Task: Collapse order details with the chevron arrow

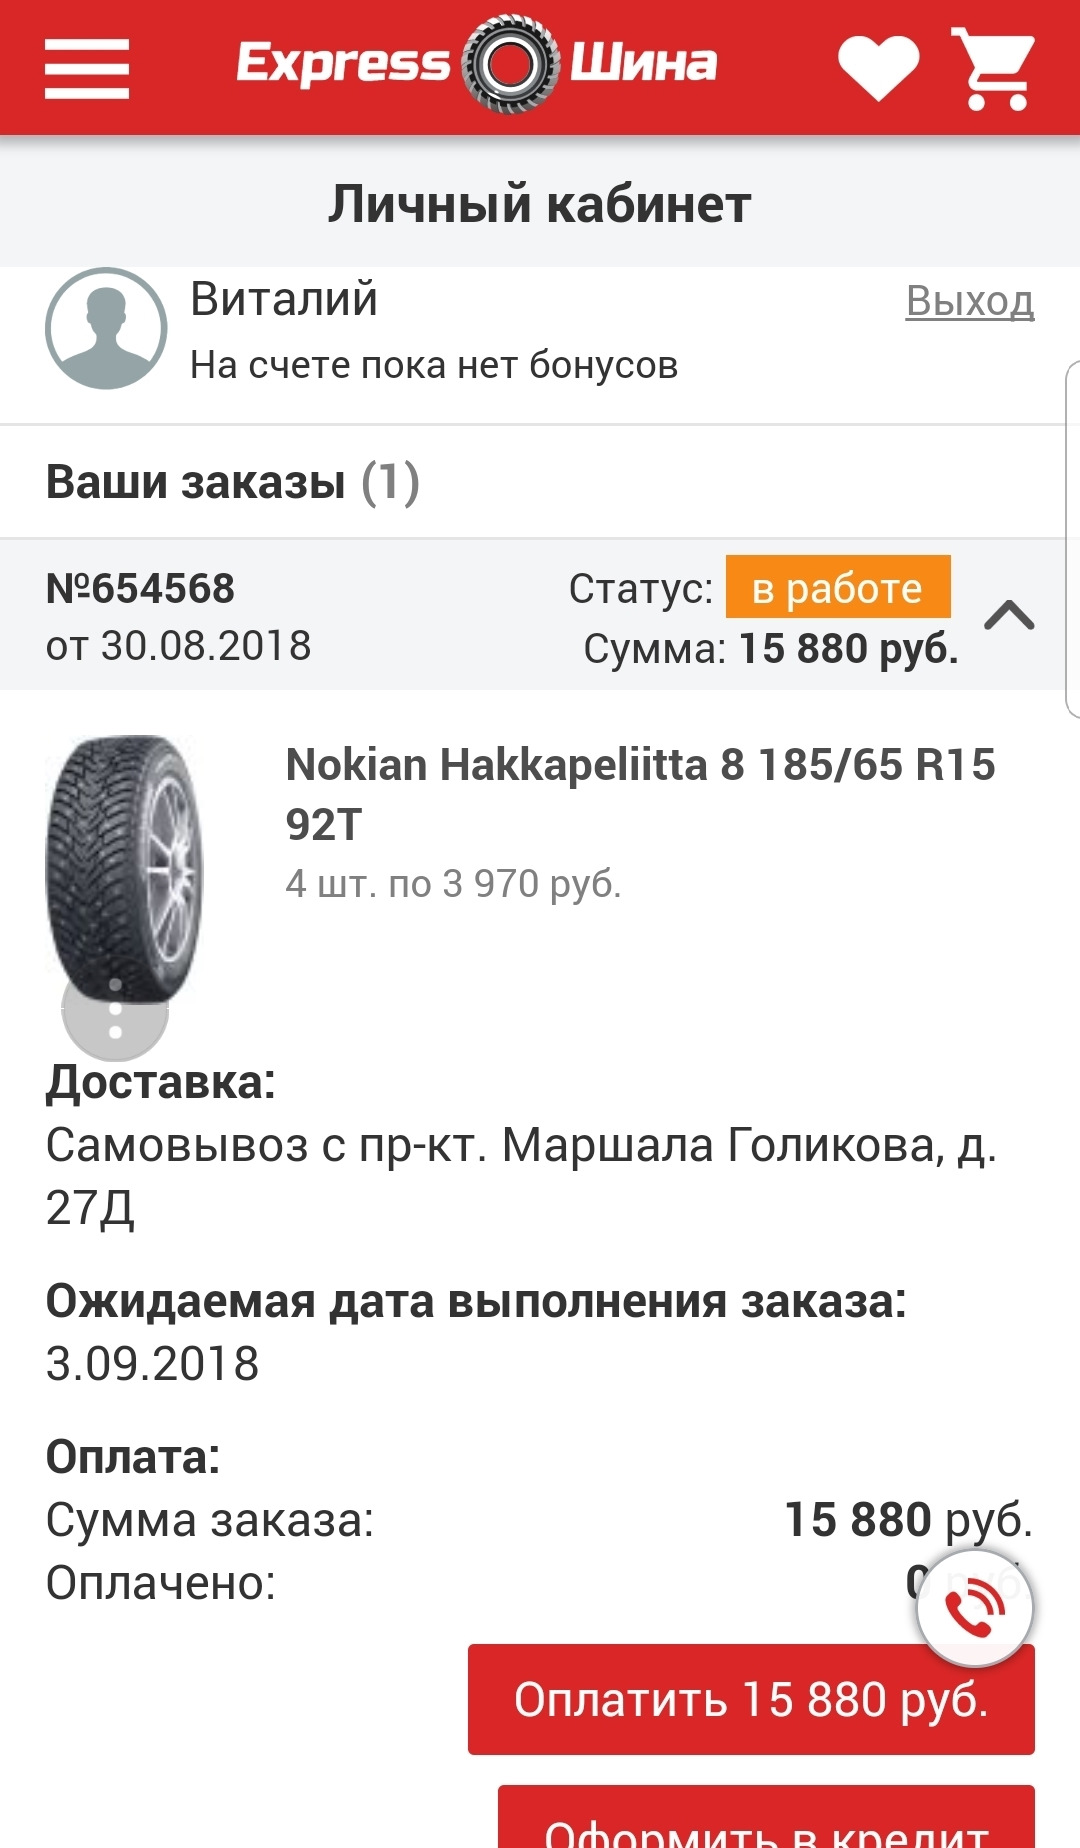Action: point(1009,615)
